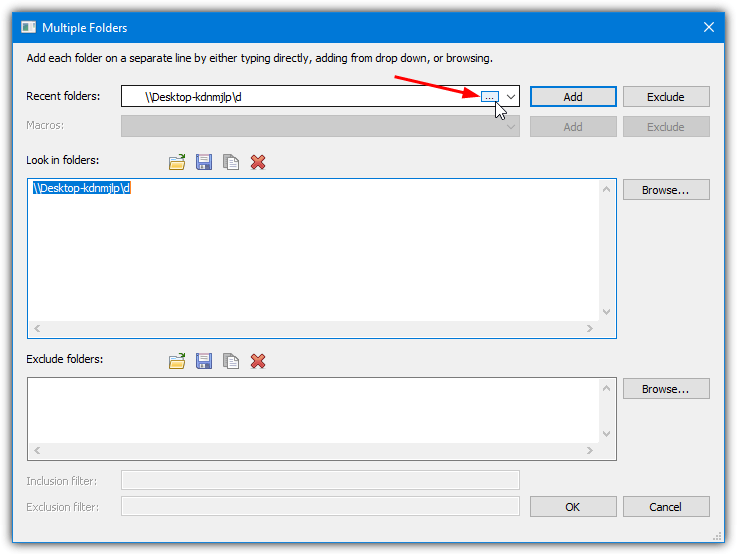This screenshot has width=737, height=554.
Task: Open folder list icon for Look in folders
Action: click(x=177, y=162)
